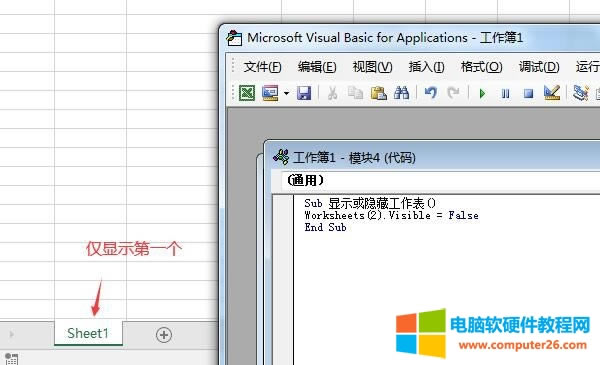Save the workbook with the floppy icon

coord(304,93)
